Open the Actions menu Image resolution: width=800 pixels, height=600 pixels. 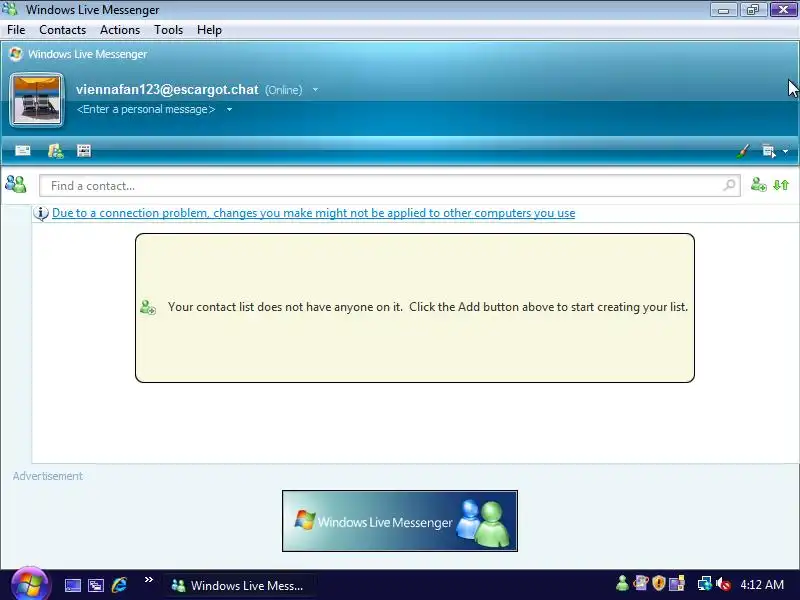(x=120, y=30)
